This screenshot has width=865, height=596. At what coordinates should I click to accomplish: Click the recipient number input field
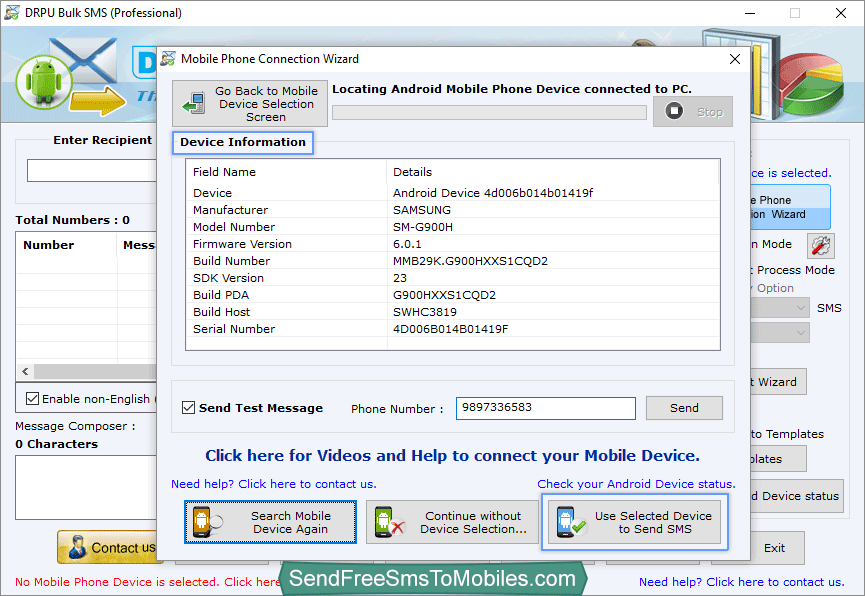(x=92, y=171)
